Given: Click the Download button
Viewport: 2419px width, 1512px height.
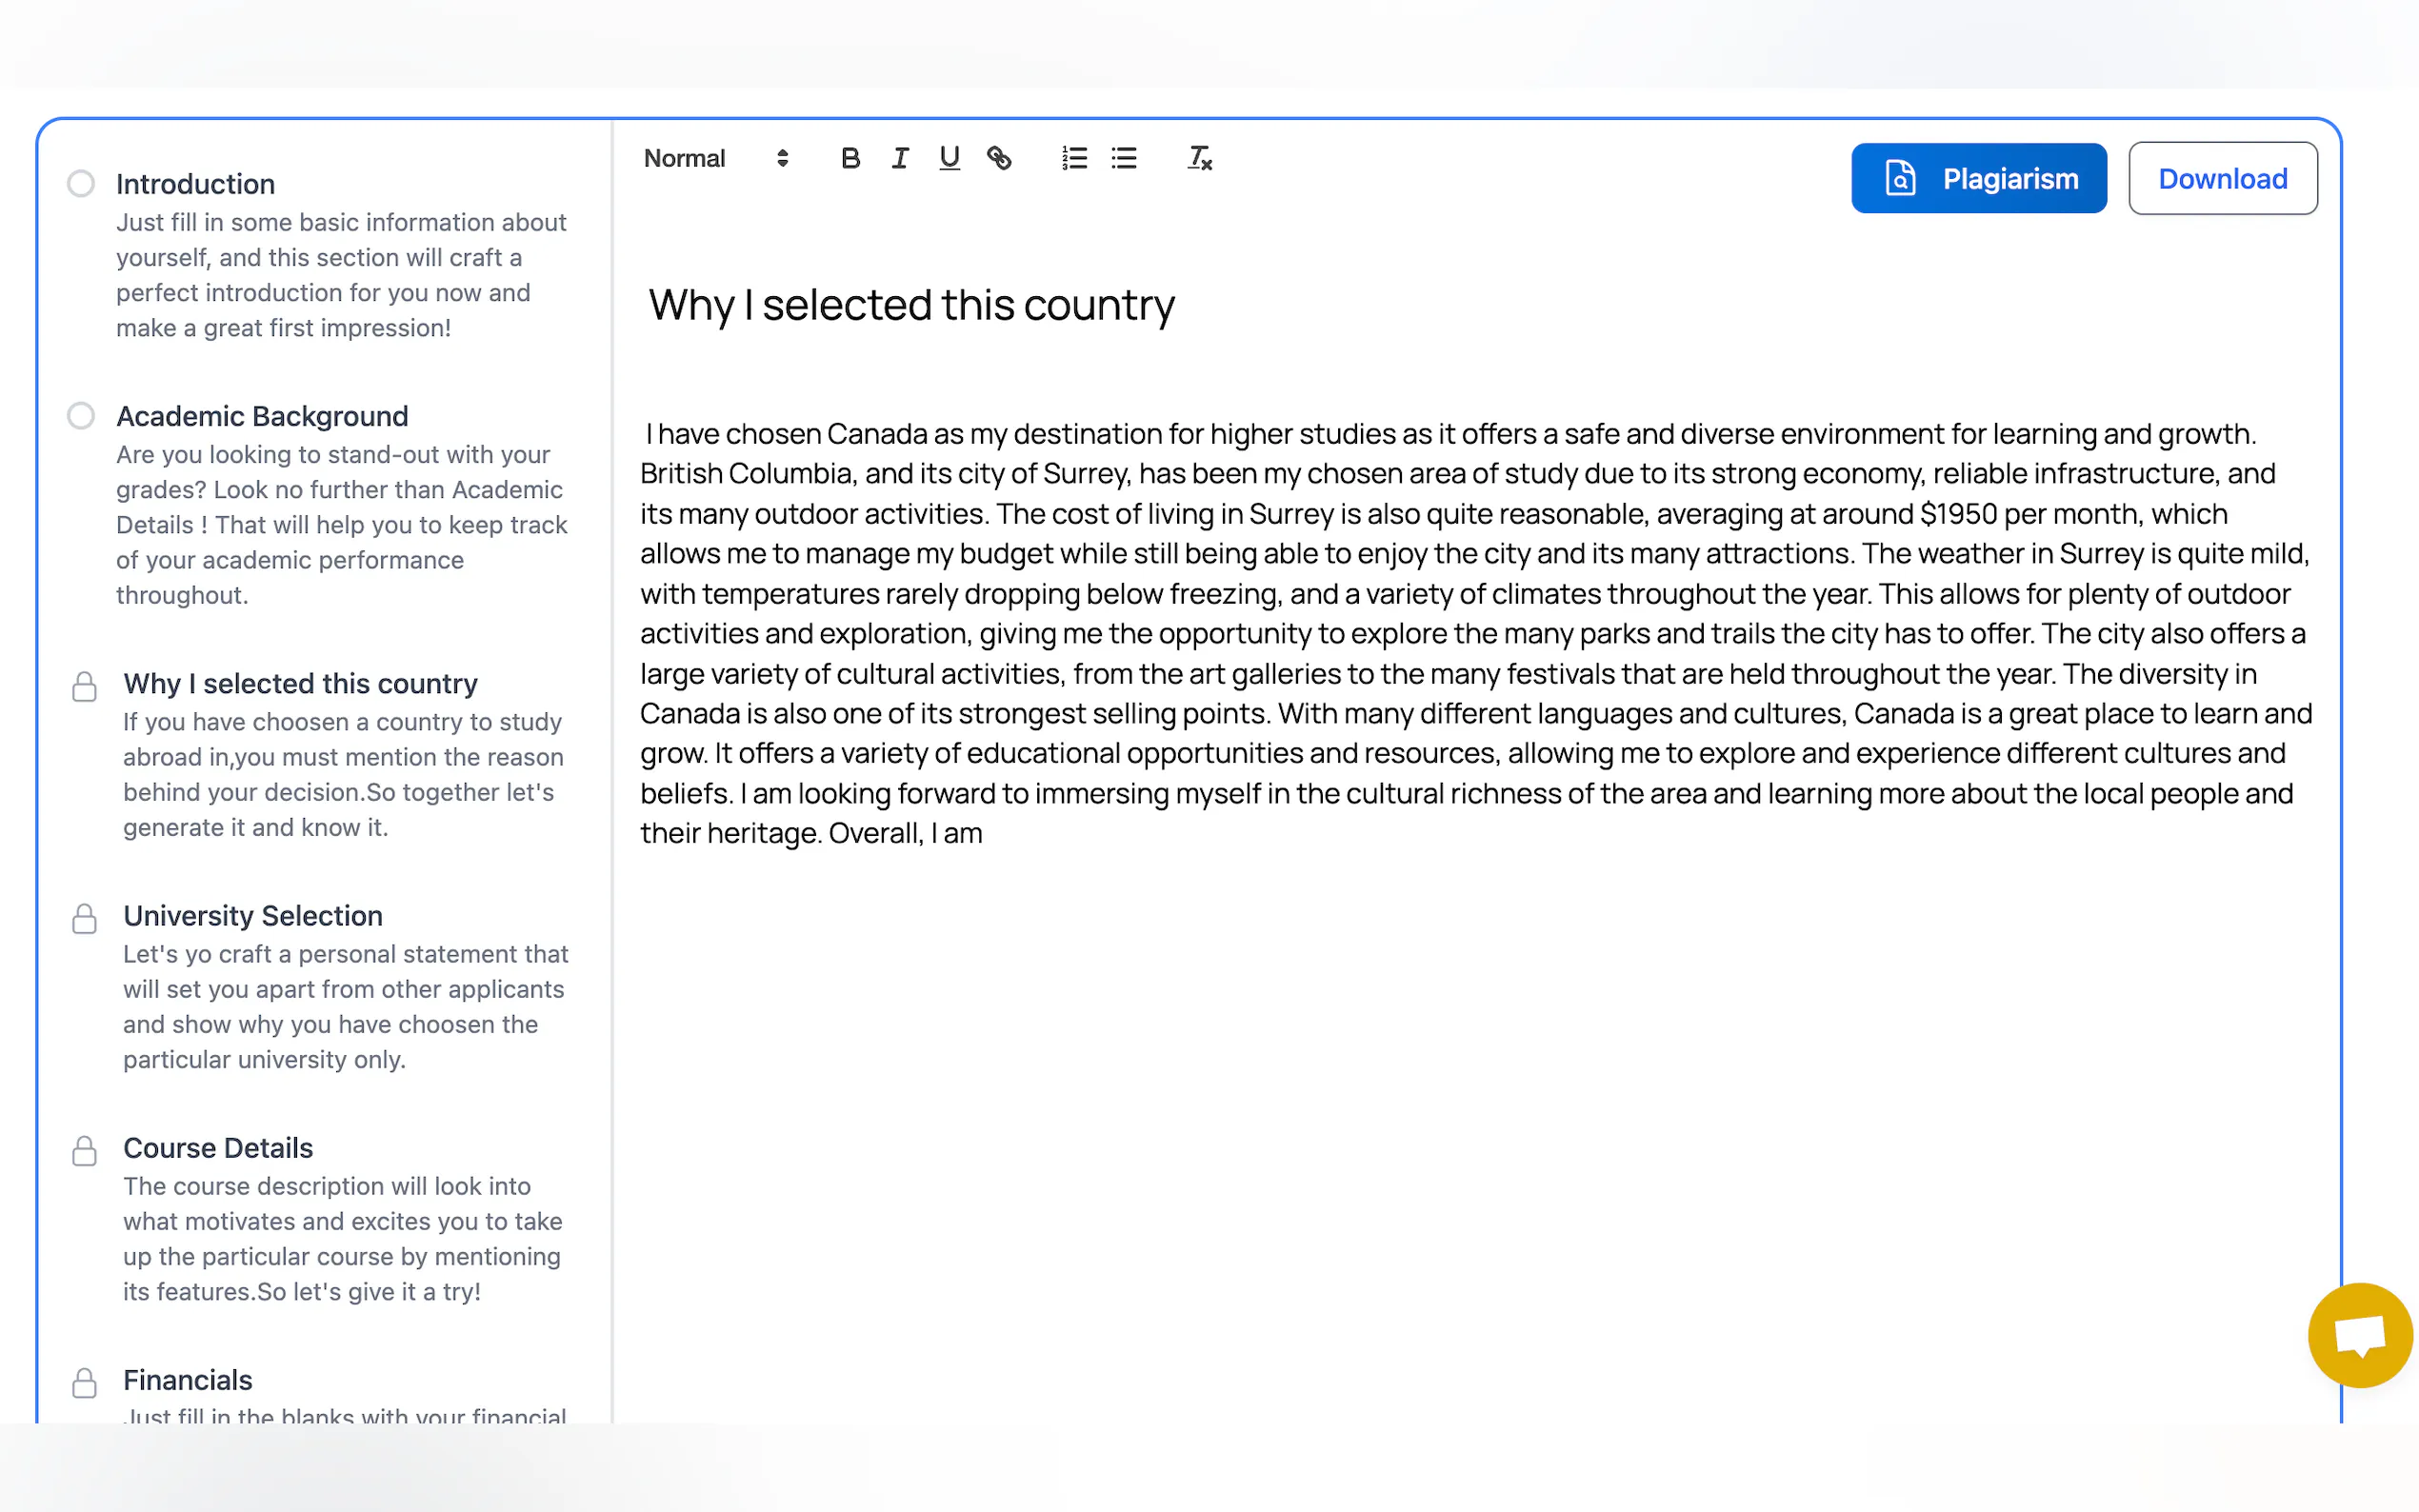Looking at the screenshot, I should (x=2222, y=179).
